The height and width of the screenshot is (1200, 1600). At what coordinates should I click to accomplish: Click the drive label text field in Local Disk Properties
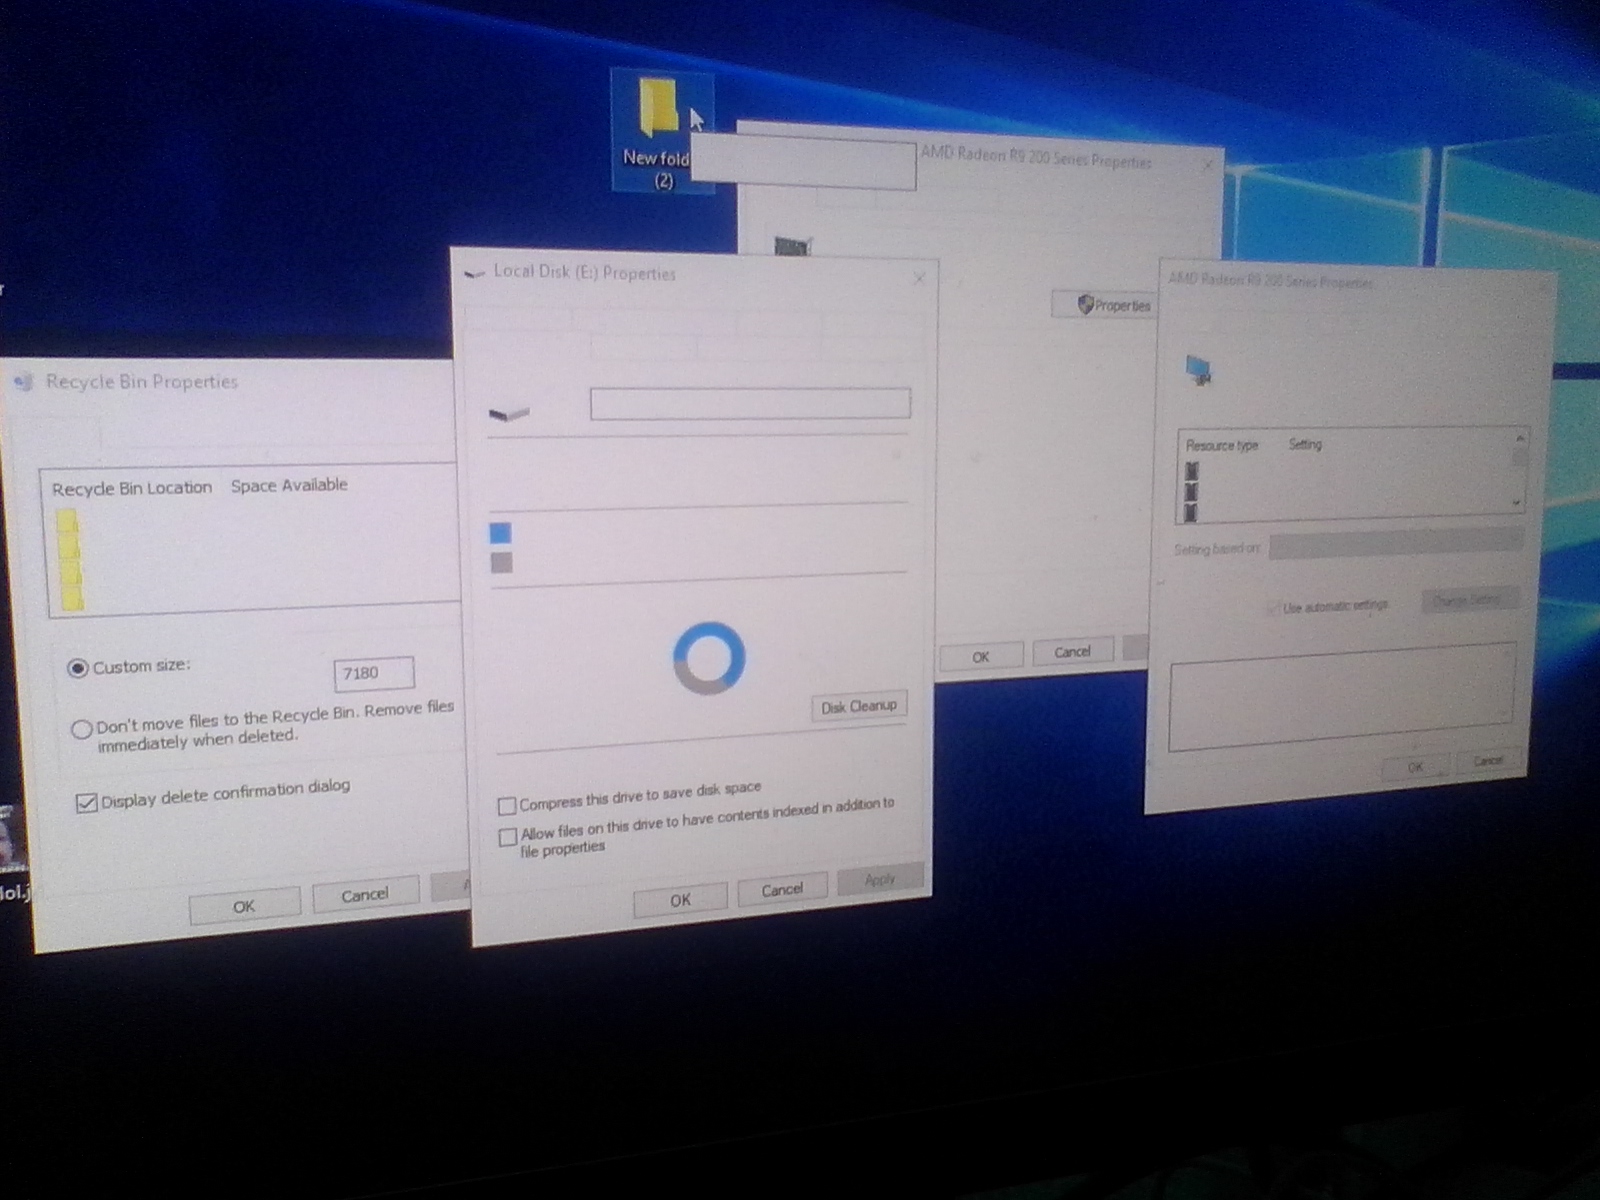[x=750, y=404]
